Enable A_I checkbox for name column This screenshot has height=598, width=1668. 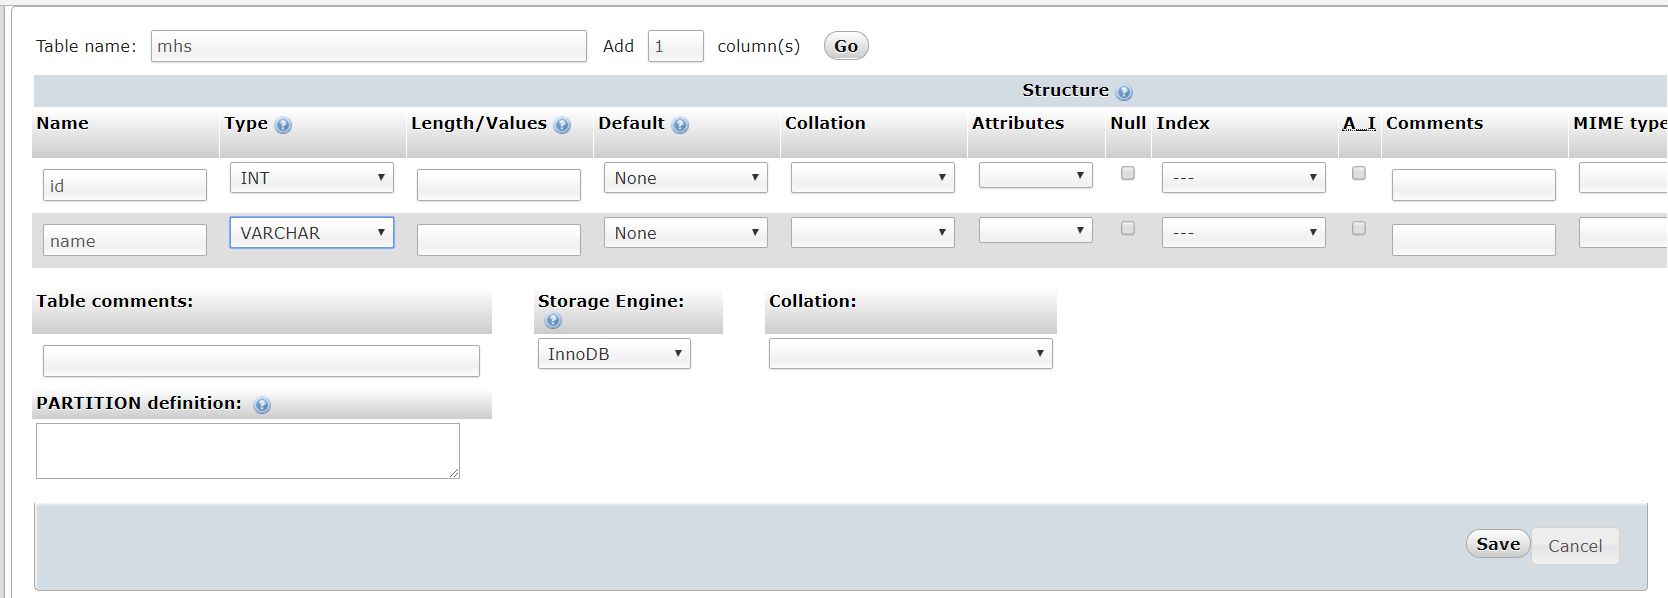[1359, 228]
